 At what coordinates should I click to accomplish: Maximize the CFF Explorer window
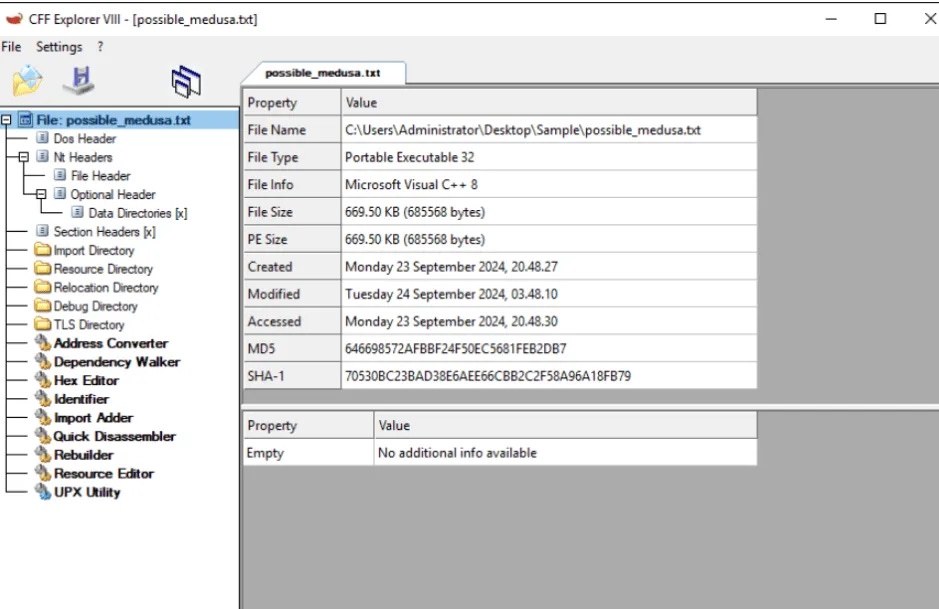(x=880, y=19)
